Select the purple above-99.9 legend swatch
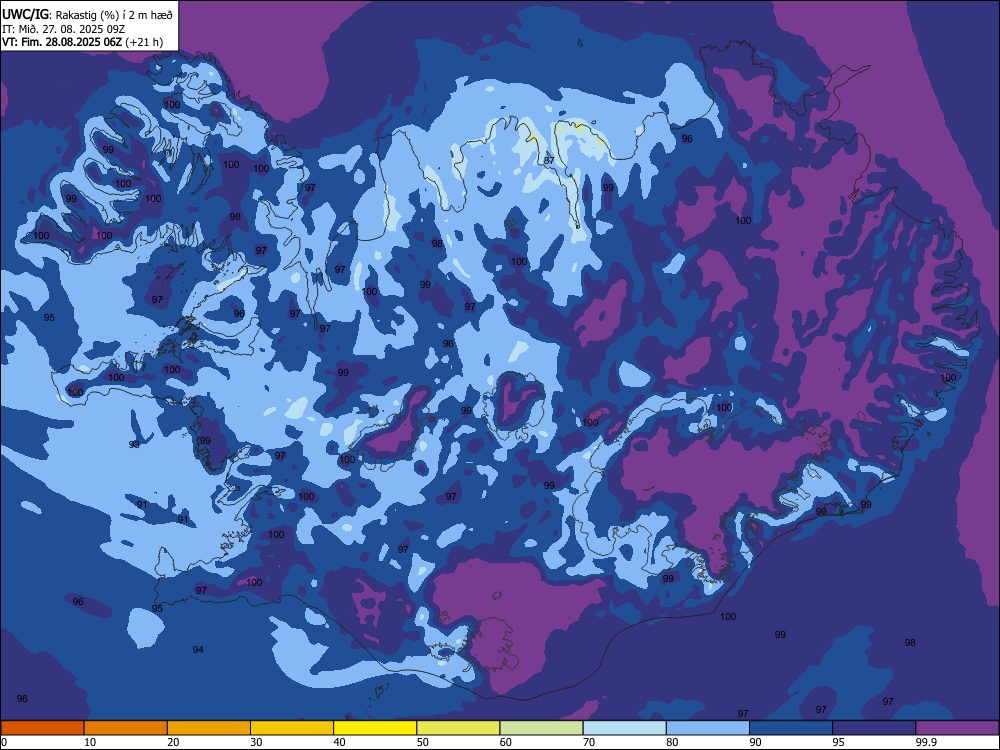Image resolution: width=1000 pixels, height=750 pixels. tap(957, 728)
